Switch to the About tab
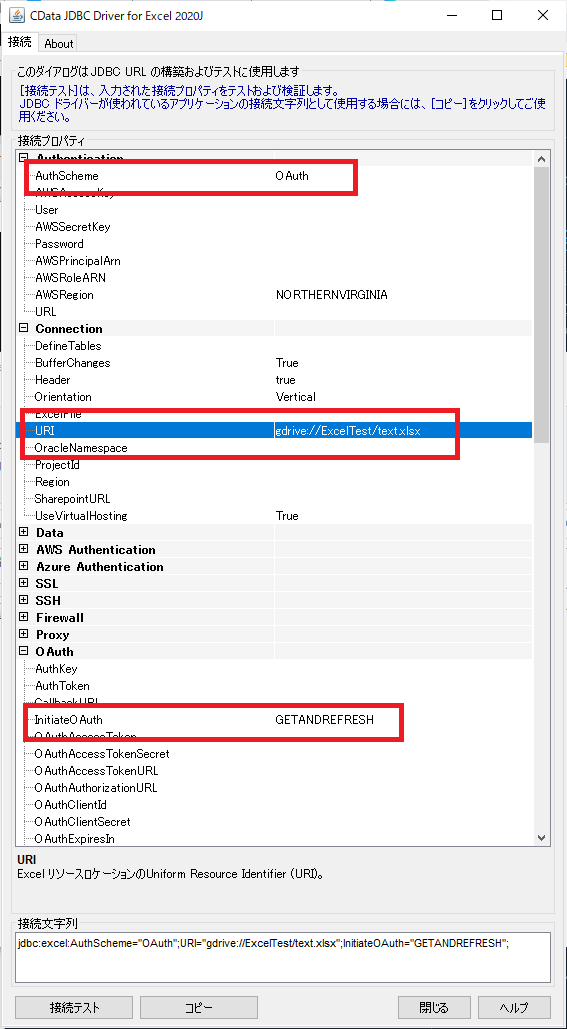The width and height of the screenshot is (567, 1029). coord(59,44)
